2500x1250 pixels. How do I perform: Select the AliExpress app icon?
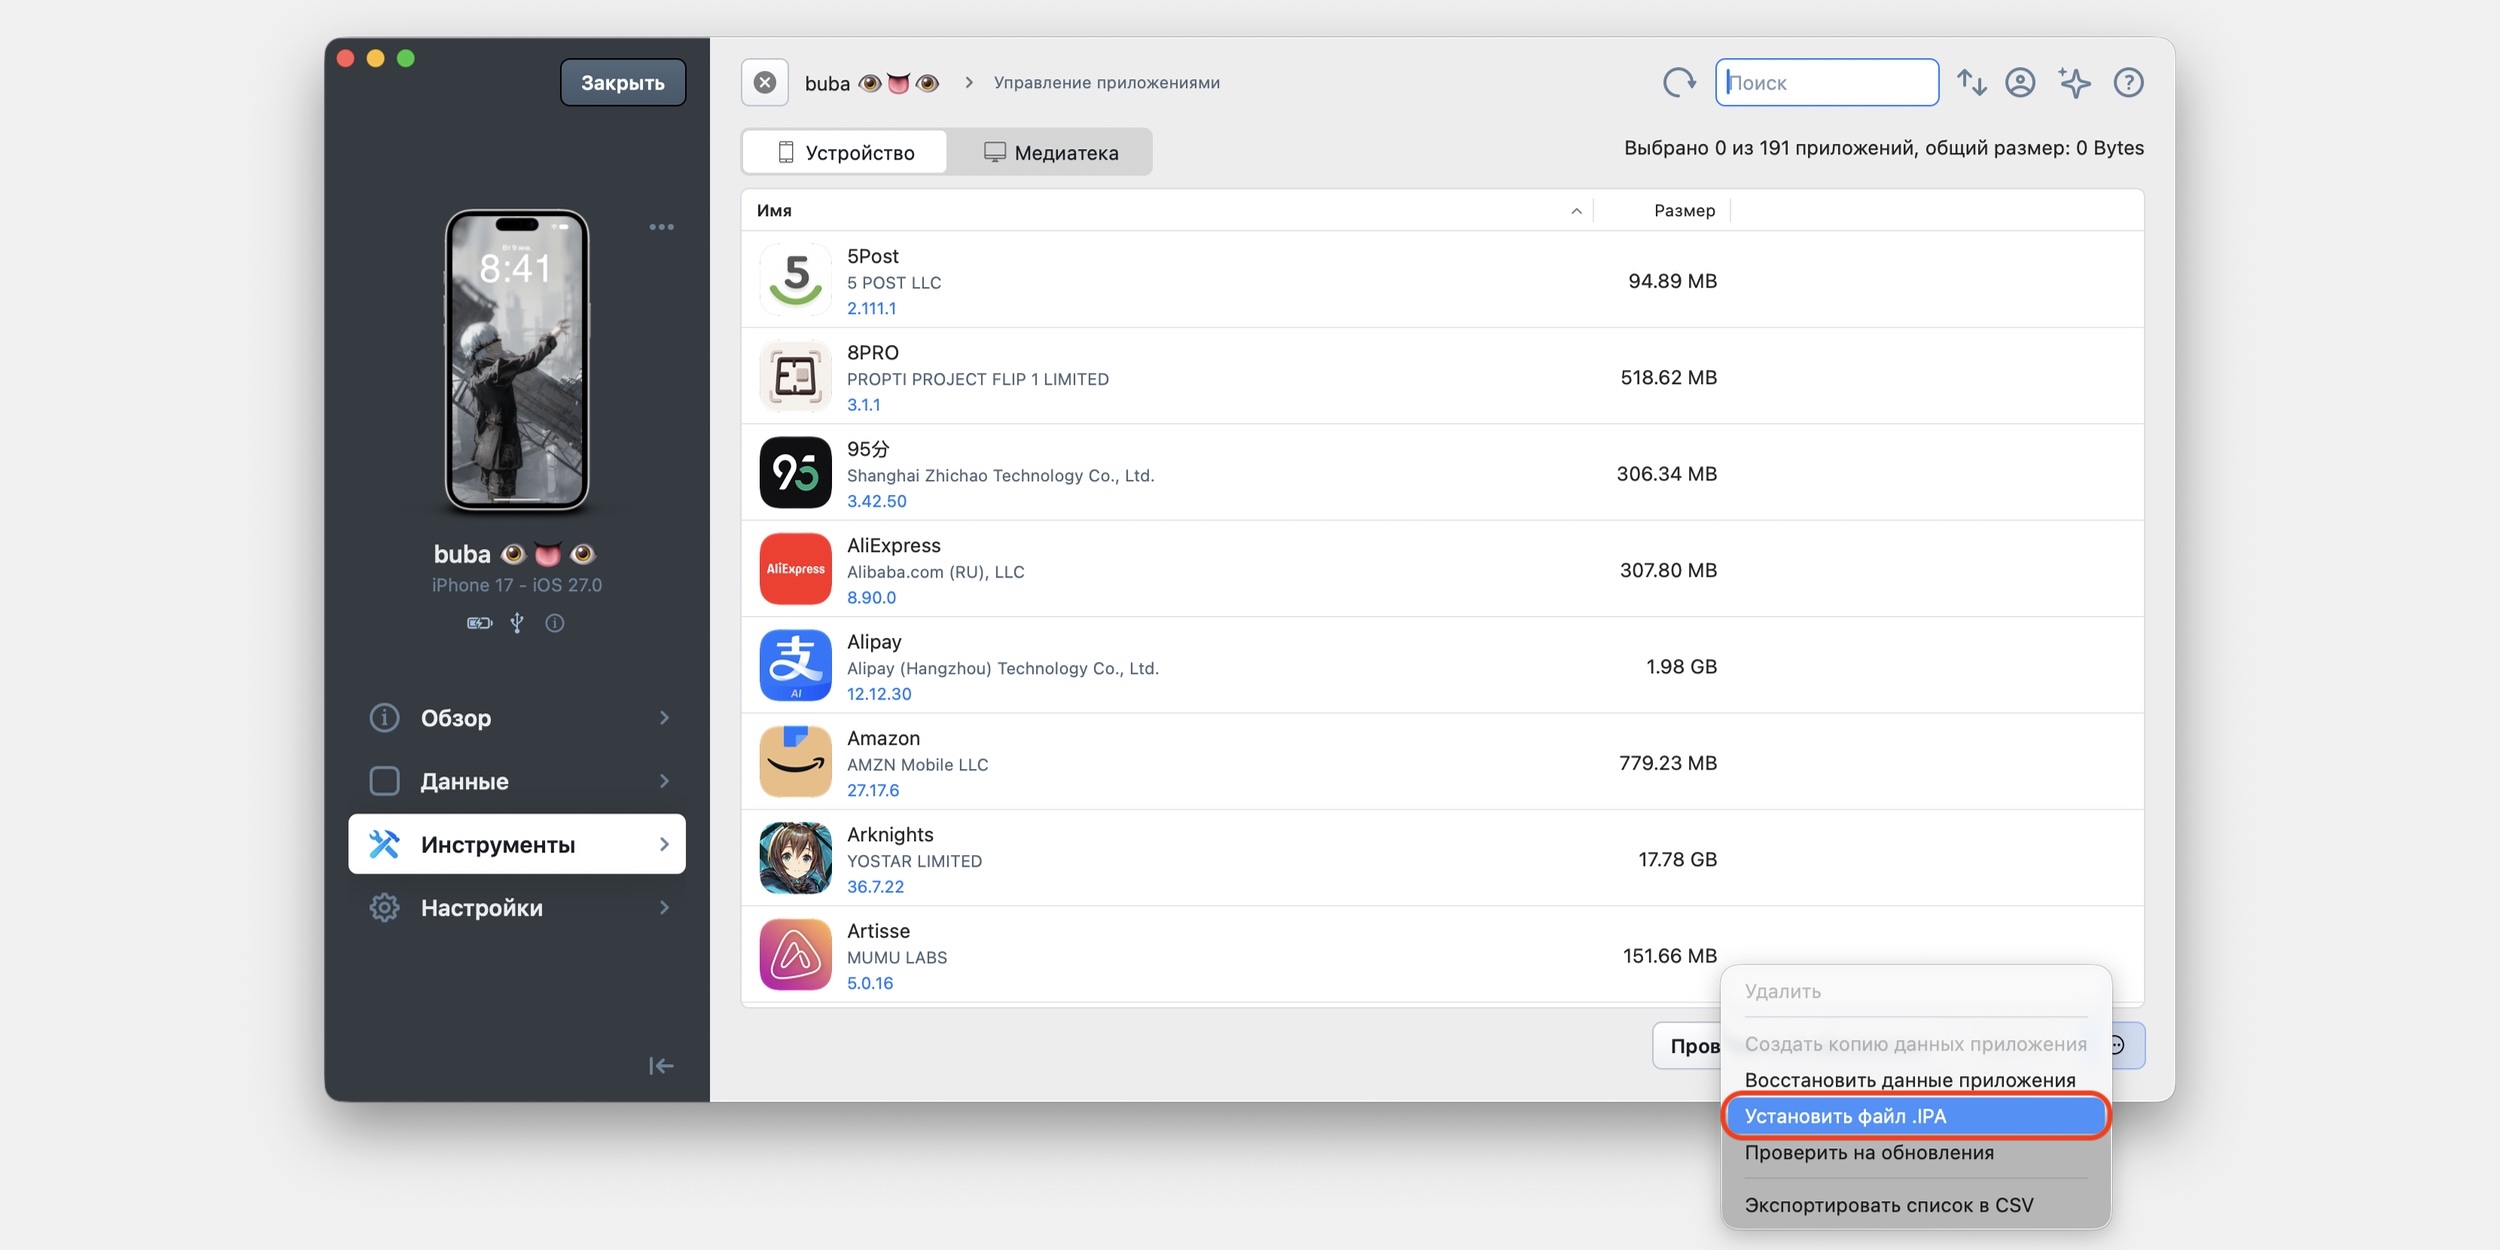tap(795, 569)
